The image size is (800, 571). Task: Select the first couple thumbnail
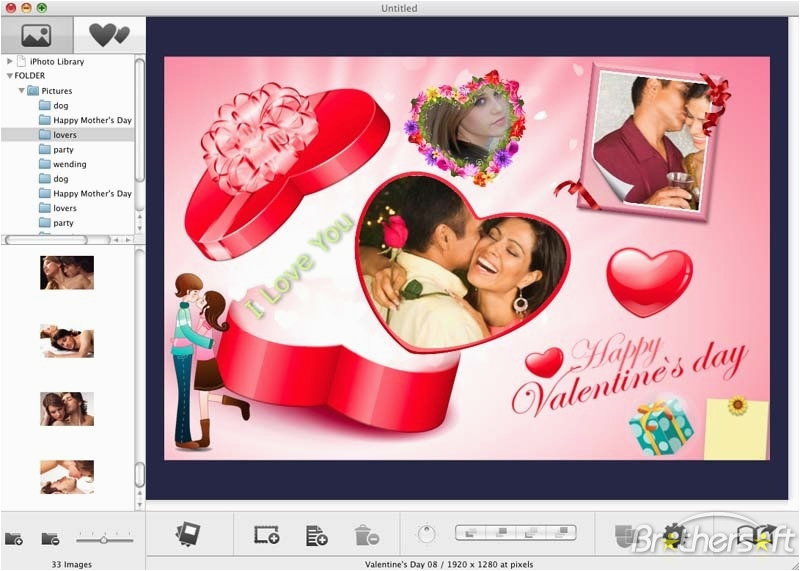pyautogui.click(x=67, y=272)
